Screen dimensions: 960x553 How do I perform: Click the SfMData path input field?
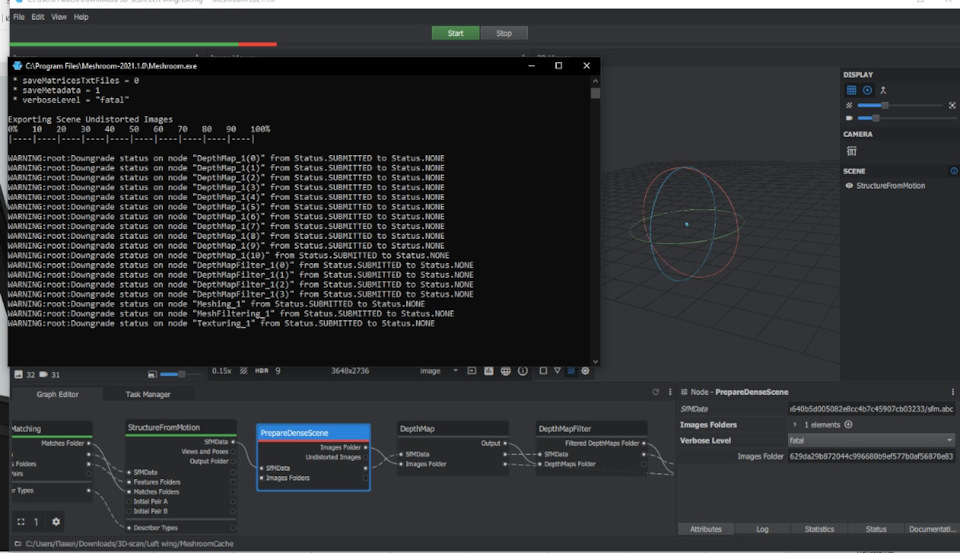[871, 408]
